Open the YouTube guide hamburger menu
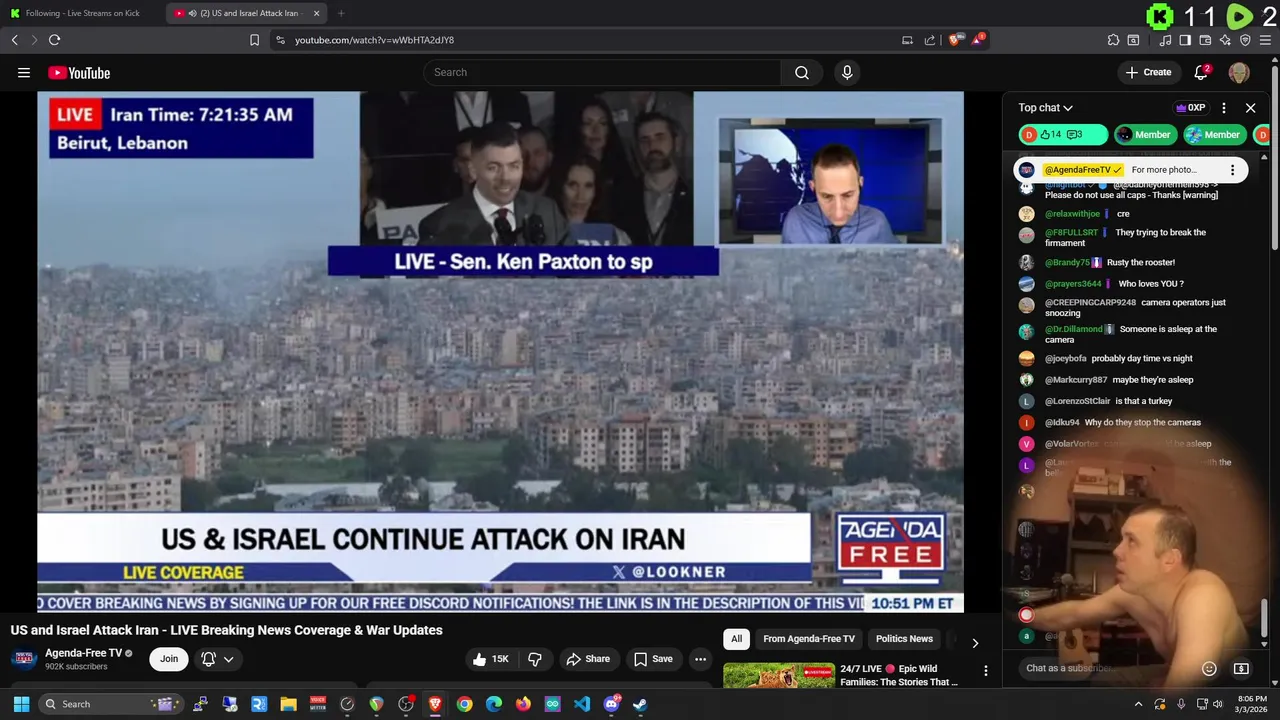The image size is (1280, 720). point(24,72)
